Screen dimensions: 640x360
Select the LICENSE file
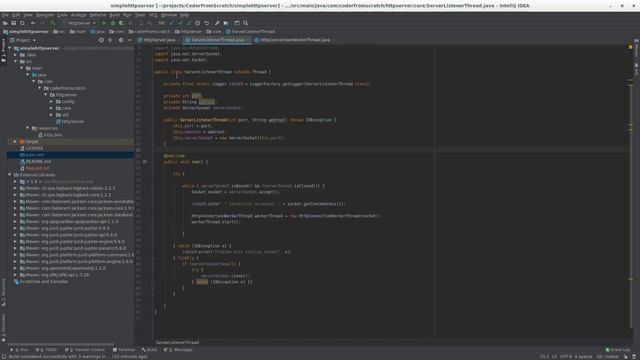(31, 148)
